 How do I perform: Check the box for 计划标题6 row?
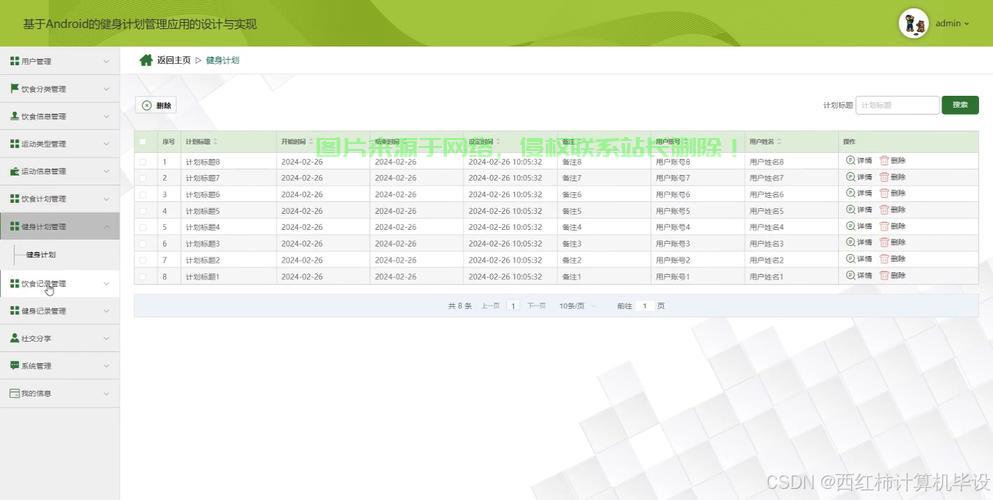tap(142, 195)
